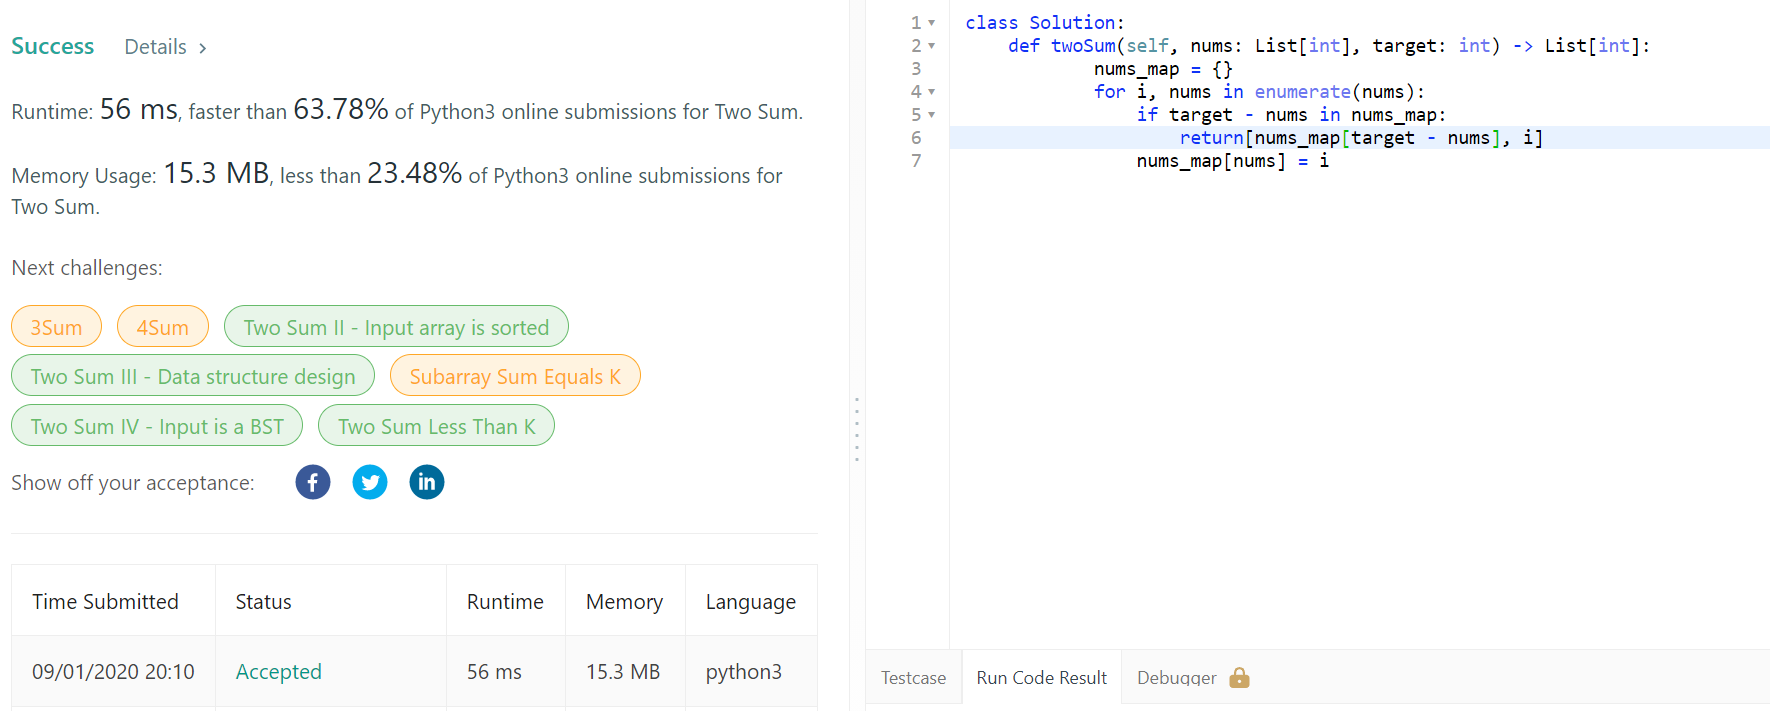Collapse the if block fold on line 5
The image size is (1770, 711).
932,115
